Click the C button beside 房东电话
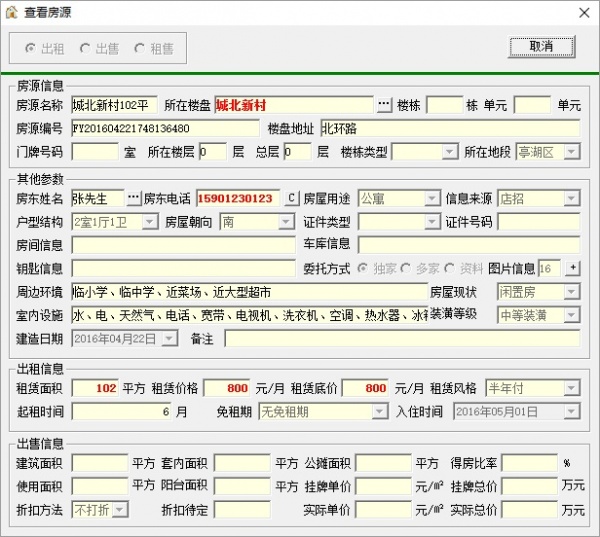This screenshot has height=537, width=600. [x=292, y=198]
